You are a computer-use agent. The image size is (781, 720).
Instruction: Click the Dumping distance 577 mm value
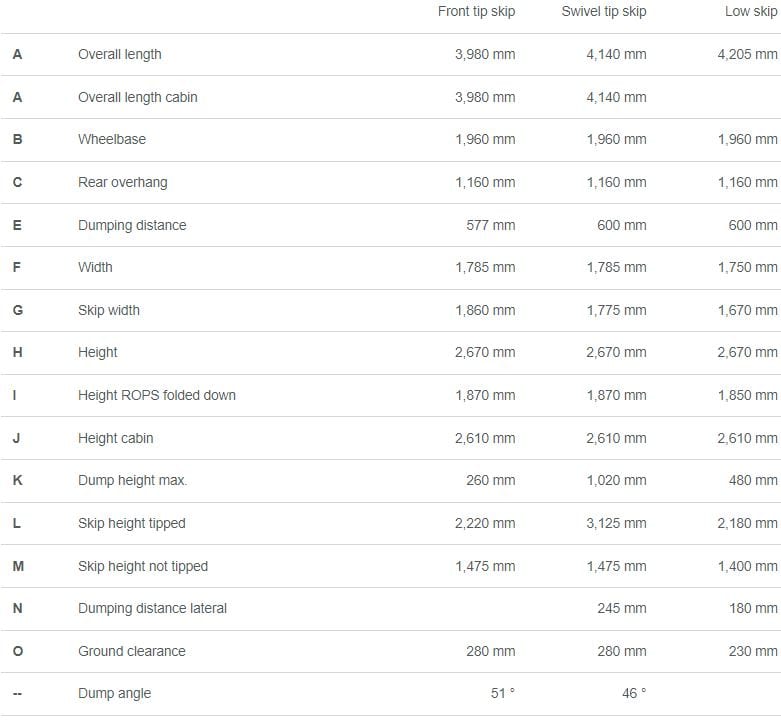(490, 226)
